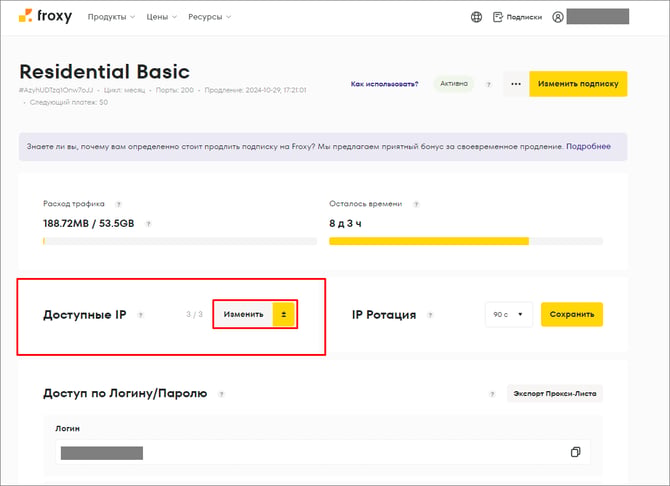Expand the Ресурсы menu
This screenshot has width=670, height=486.
click(209, 17)
